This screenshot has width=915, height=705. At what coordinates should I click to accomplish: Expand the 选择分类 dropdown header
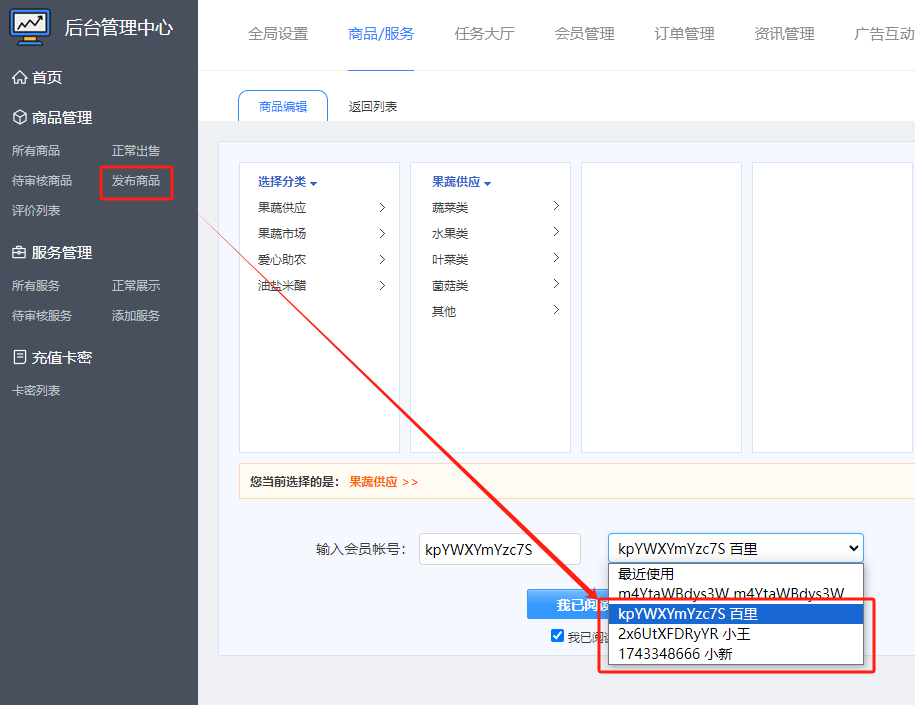tap(287, 182)
